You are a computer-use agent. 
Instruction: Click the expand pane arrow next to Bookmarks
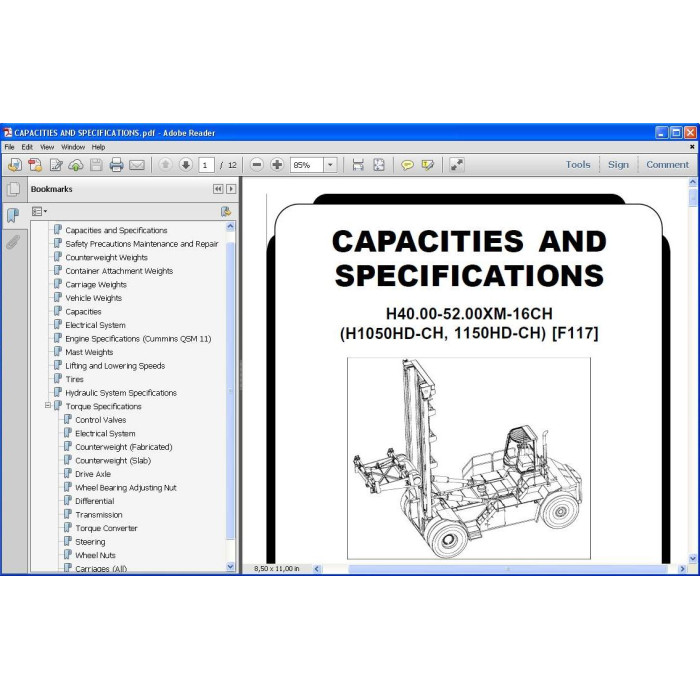[231, 189]
